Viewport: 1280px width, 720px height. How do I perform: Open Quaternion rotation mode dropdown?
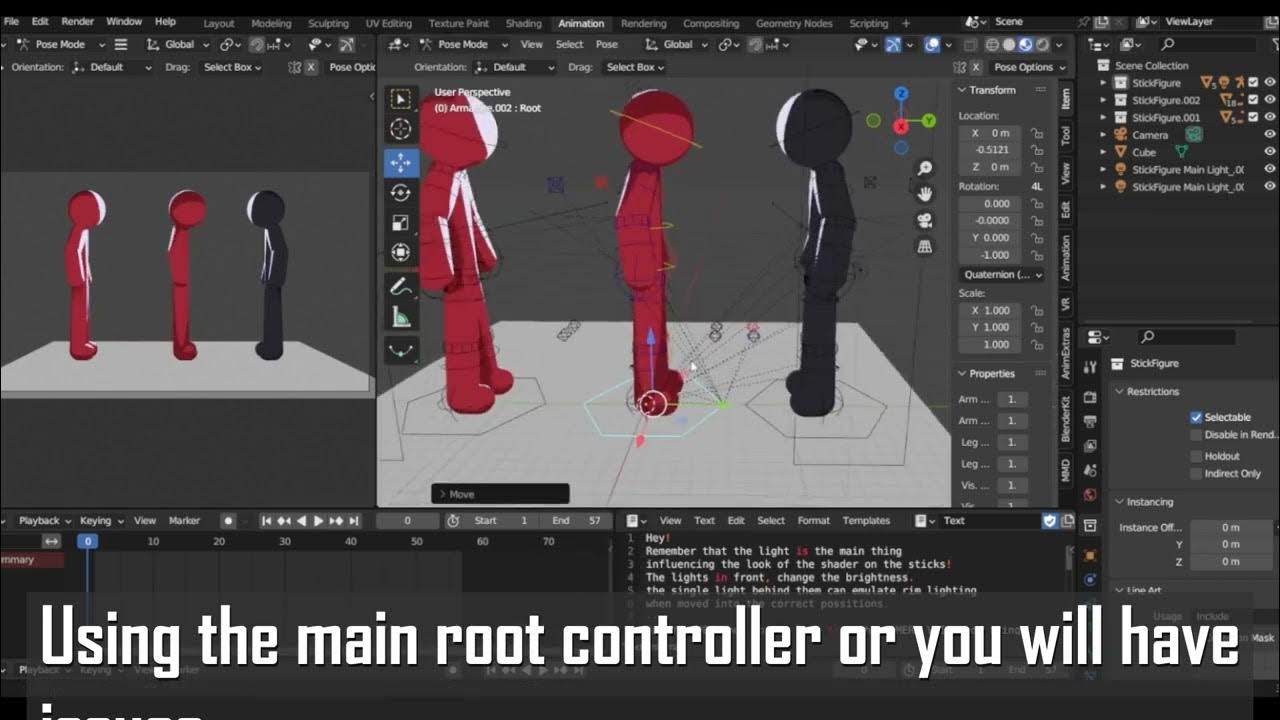coord(1002,274)
